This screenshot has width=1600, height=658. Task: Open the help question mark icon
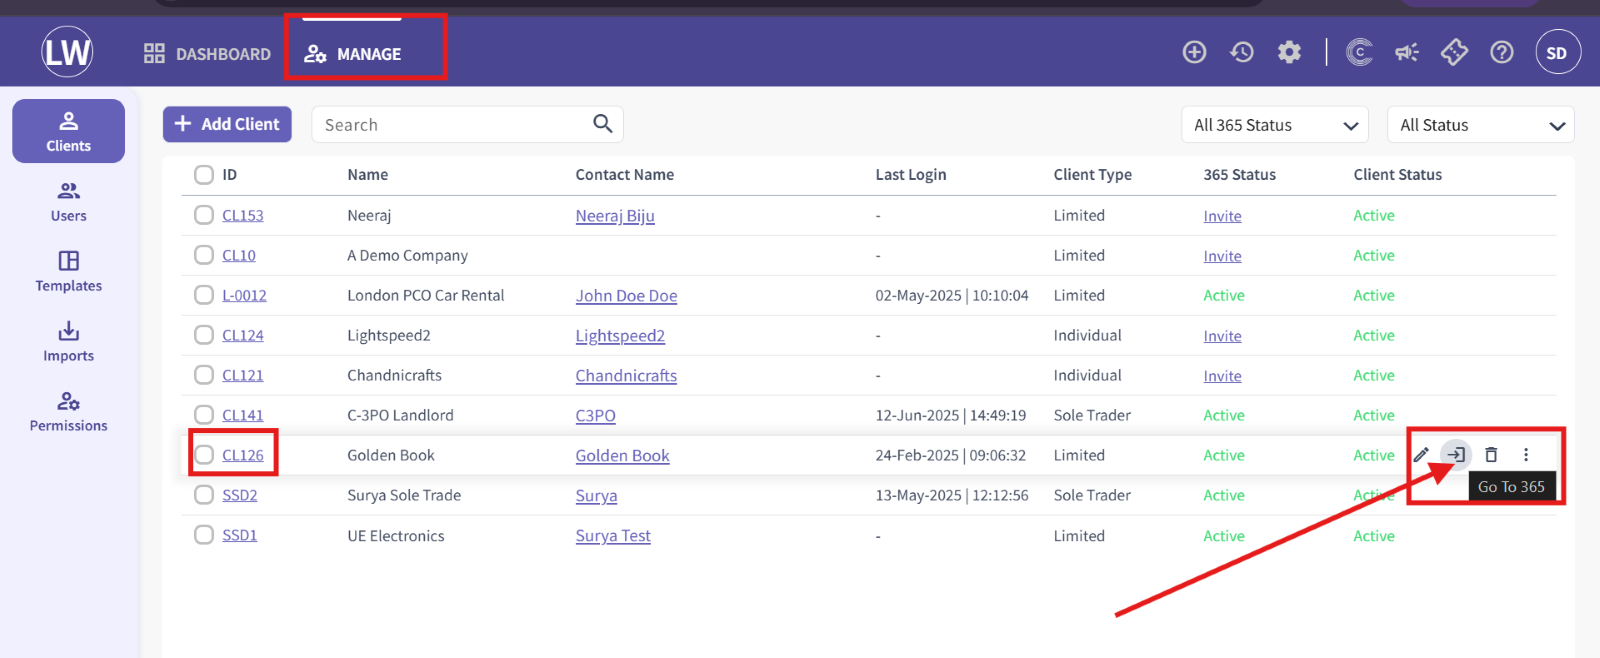point(1502,52)
